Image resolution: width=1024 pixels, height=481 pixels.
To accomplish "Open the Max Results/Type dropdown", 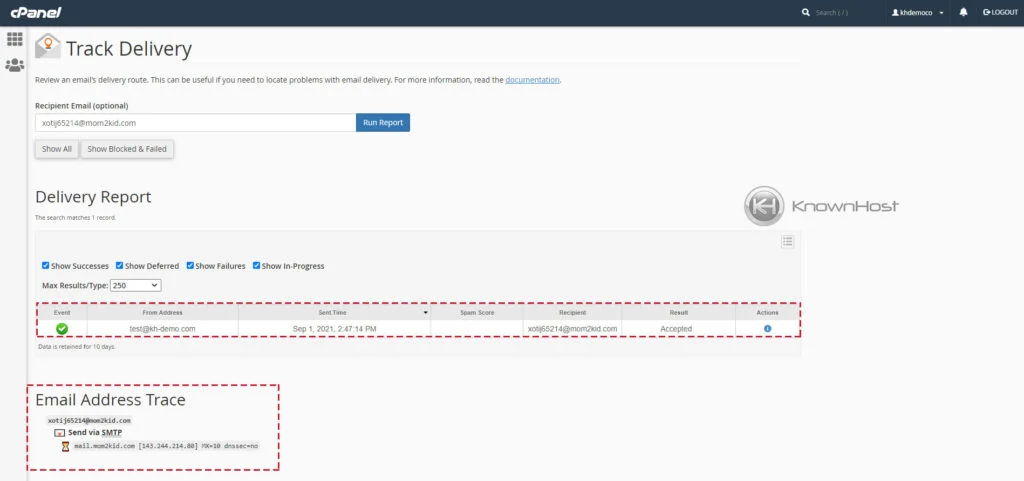I will click(x=136, y=285).
